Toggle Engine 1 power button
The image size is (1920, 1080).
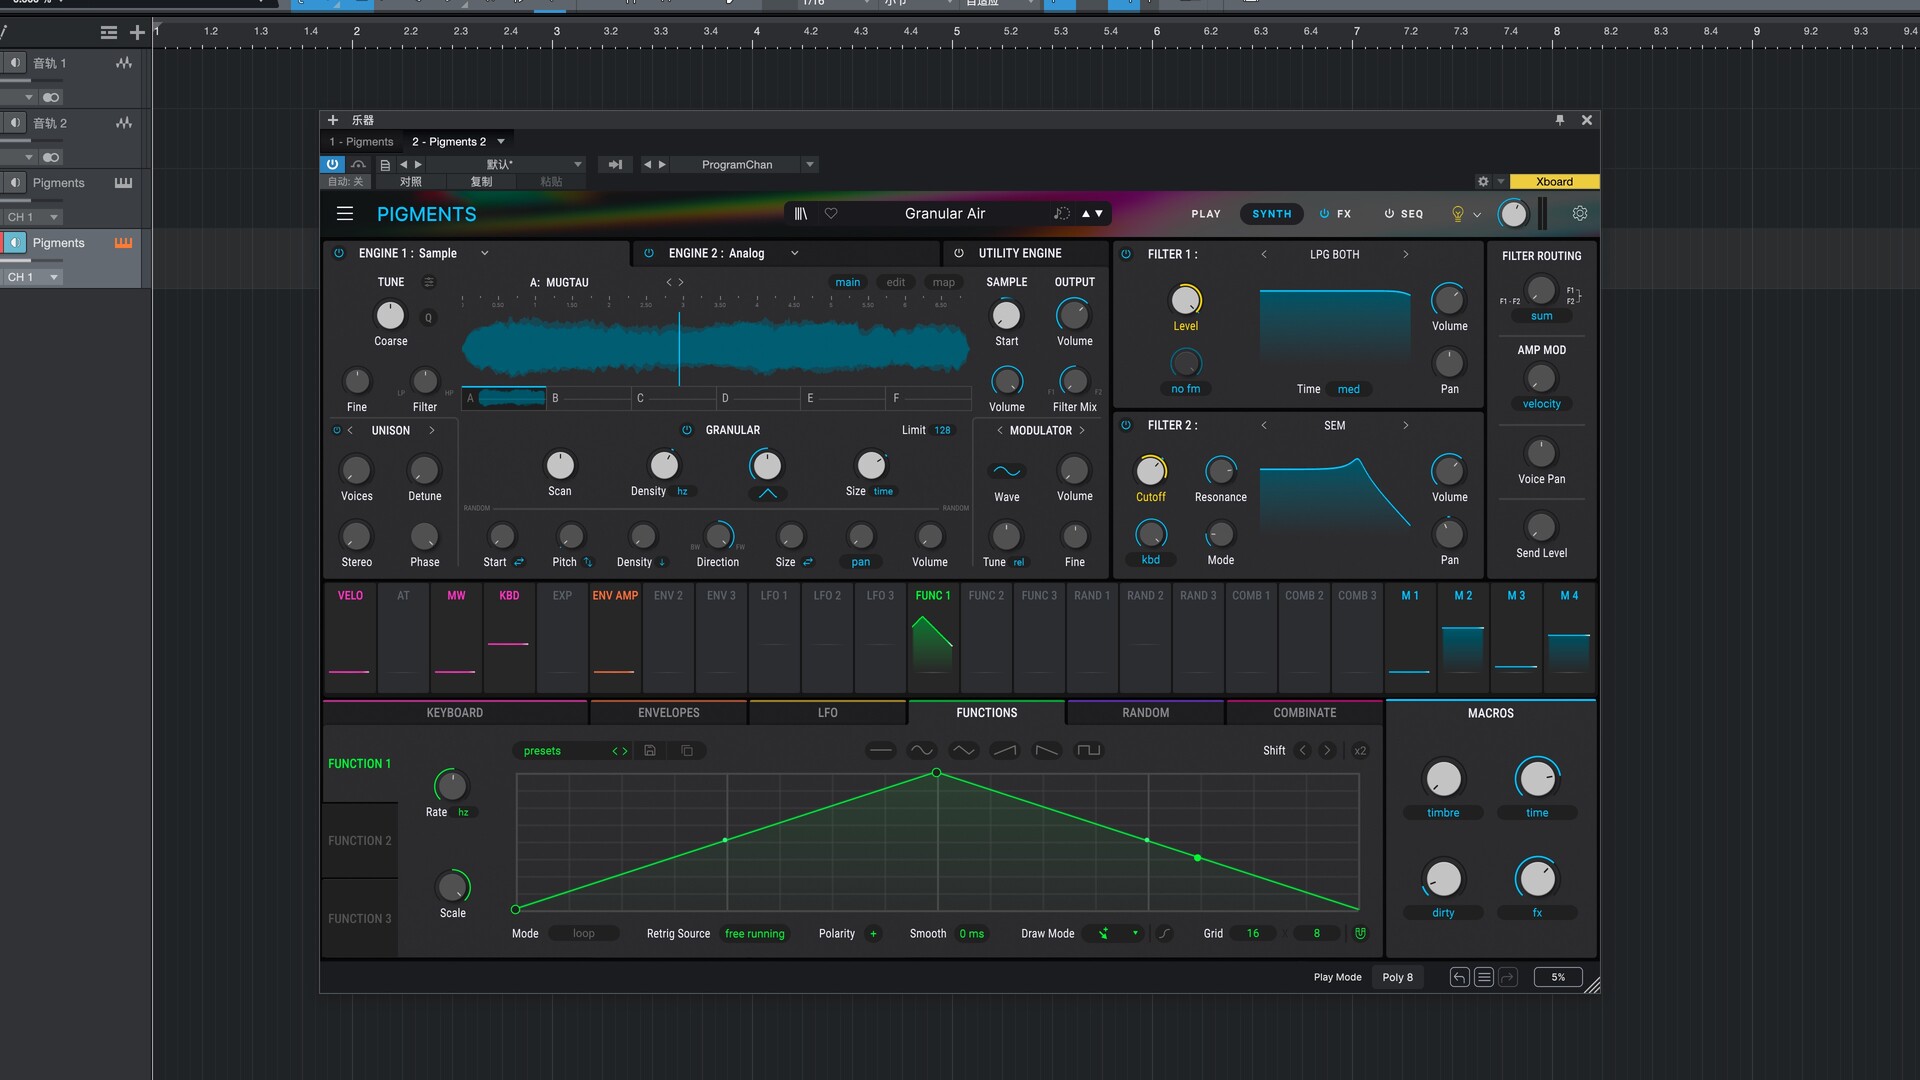(x=338, y=253)
